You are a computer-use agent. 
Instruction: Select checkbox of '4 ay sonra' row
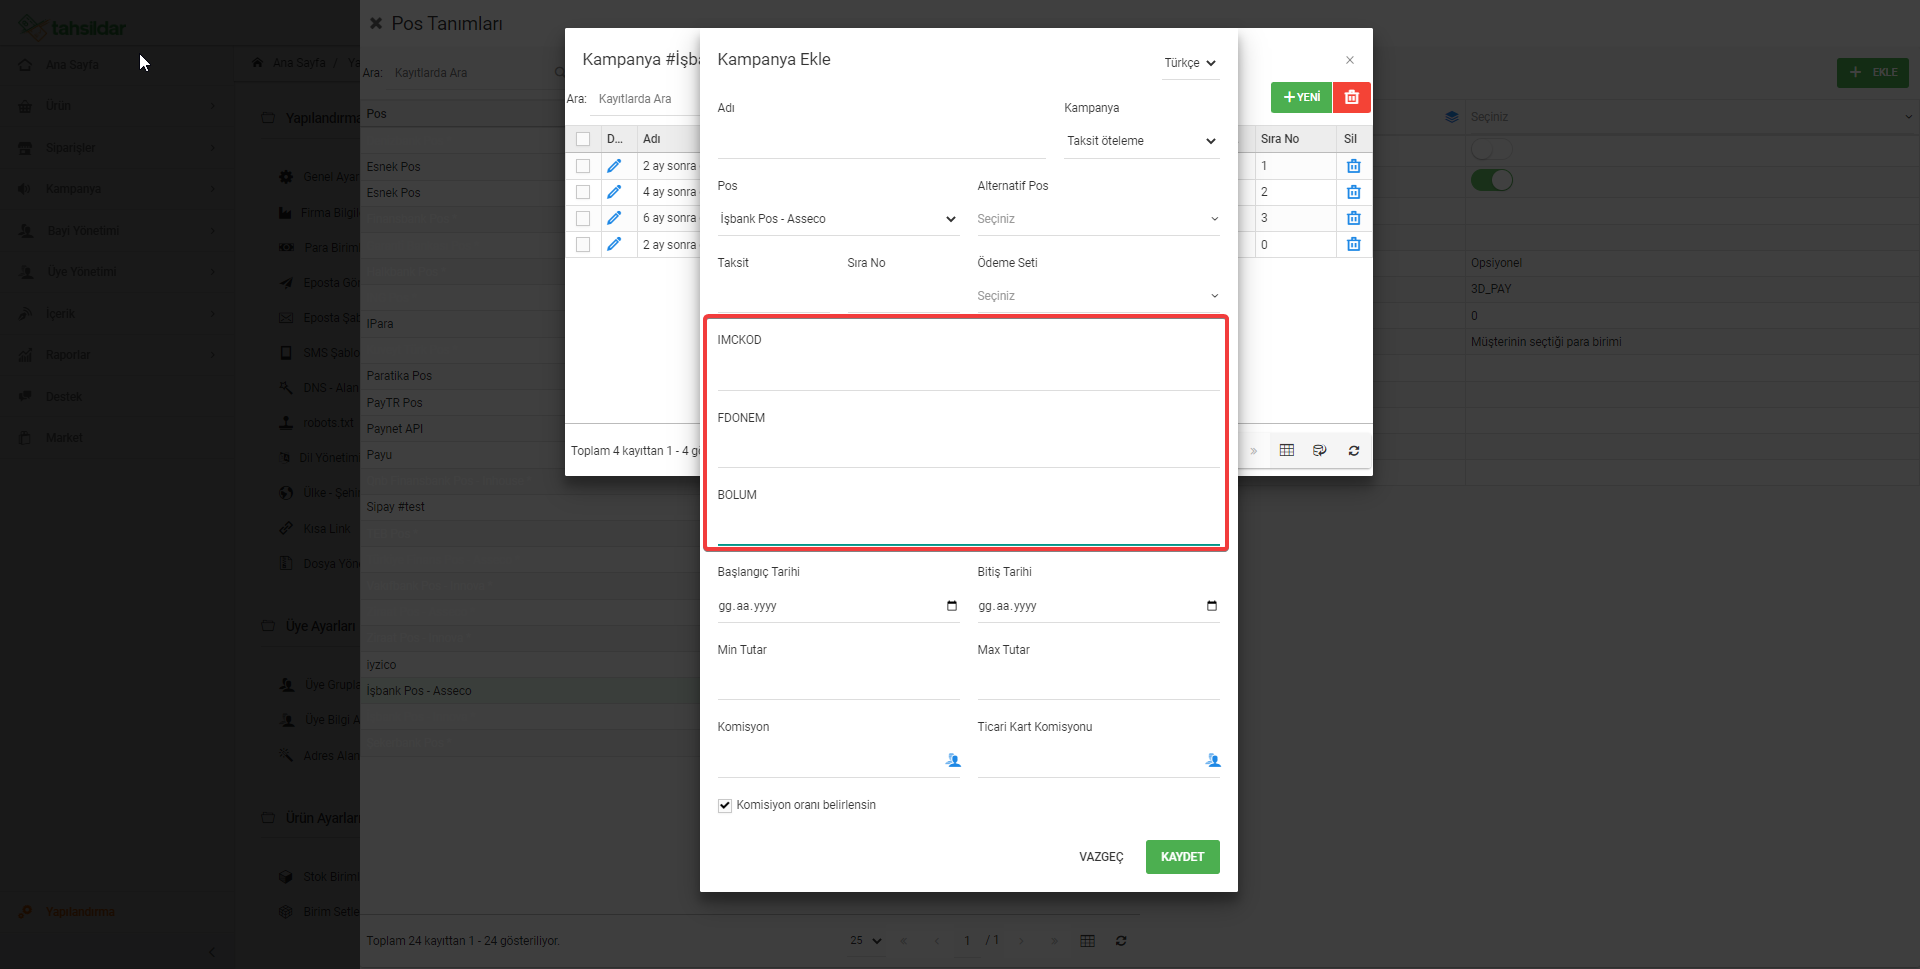[x=583, y=192]
